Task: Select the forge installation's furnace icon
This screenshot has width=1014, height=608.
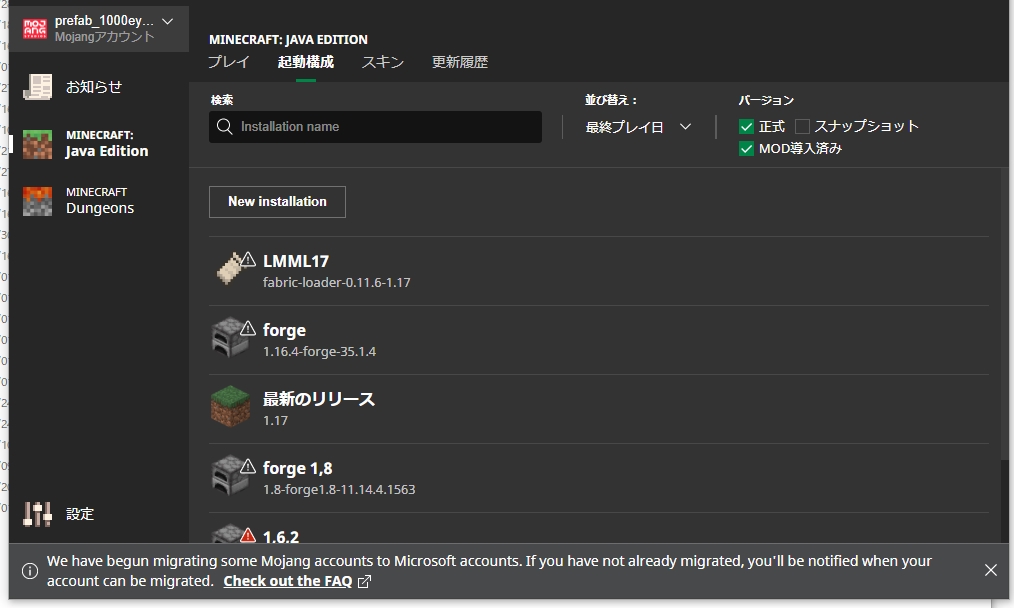Action: (231, 339)
